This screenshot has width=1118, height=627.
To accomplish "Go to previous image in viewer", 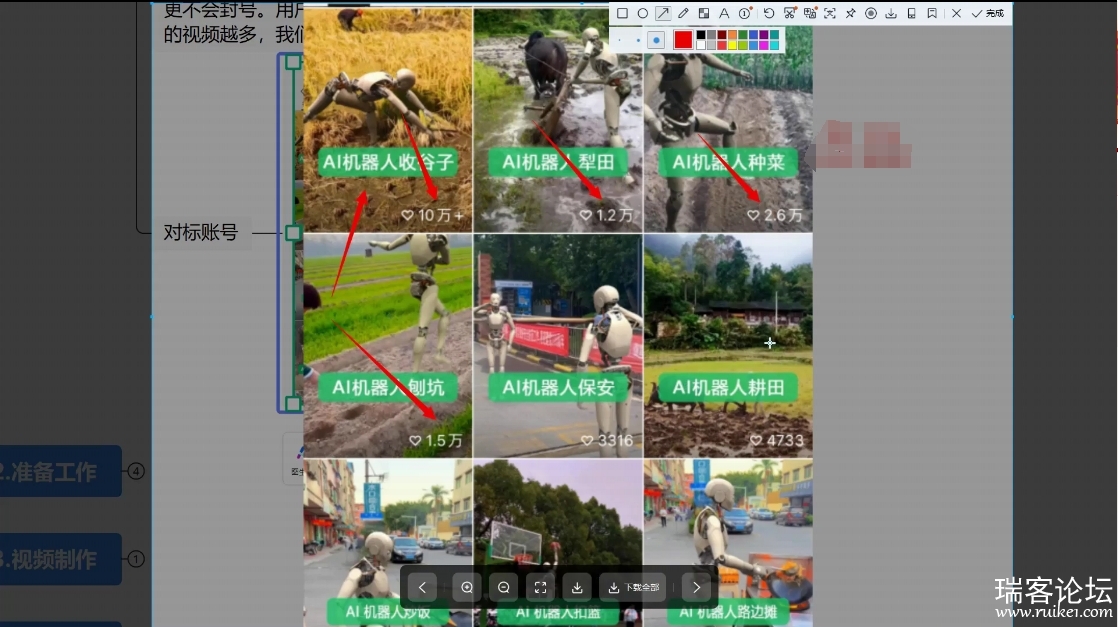I will click(x=422, y=588).
